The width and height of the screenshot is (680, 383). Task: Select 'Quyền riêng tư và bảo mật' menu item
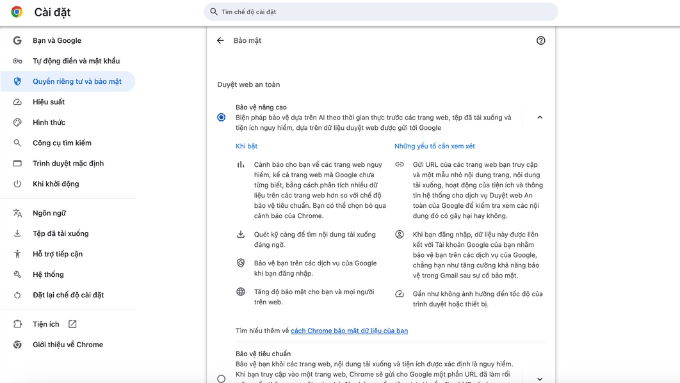[x=68, y=81]
